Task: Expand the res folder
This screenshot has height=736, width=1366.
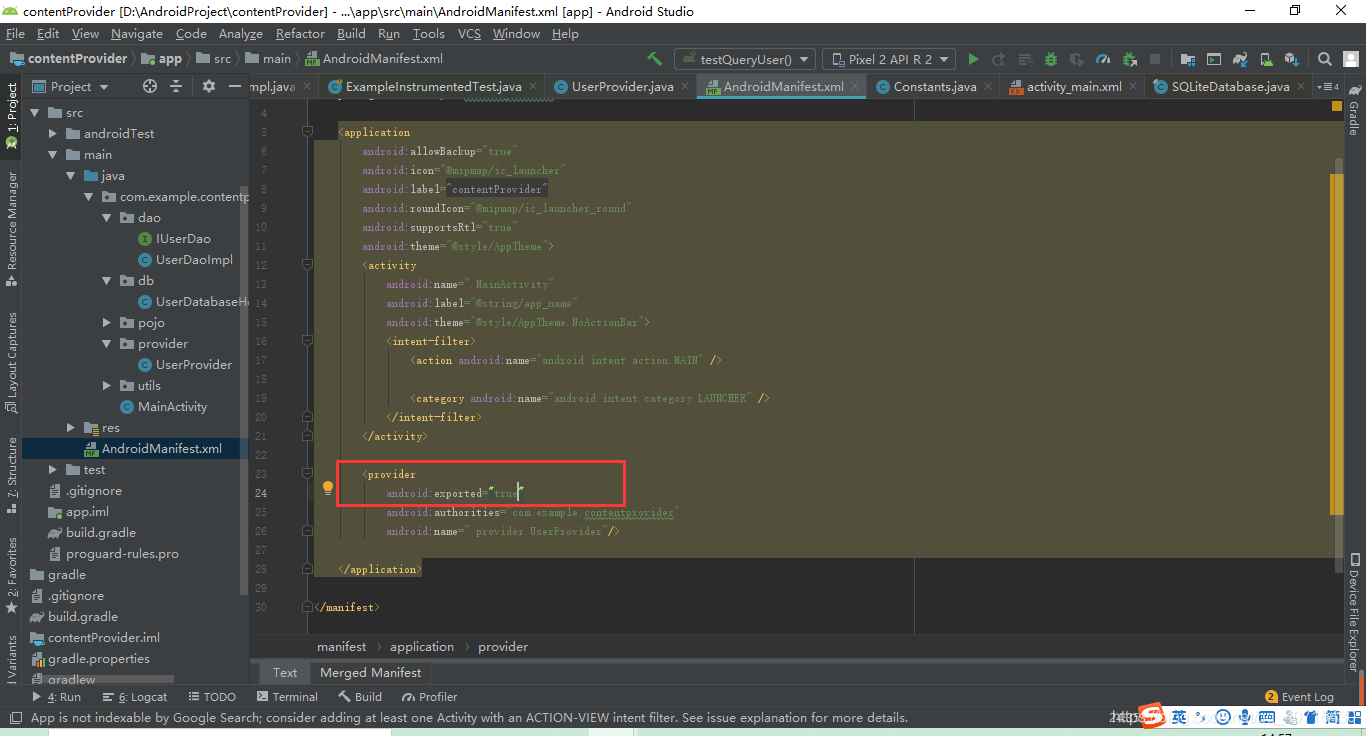Action: click(x=71, y=428)
